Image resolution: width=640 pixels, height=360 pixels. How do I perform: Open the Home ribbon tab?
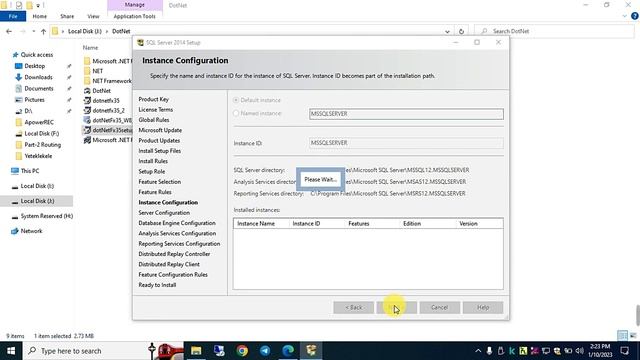(x=40, y=16)
